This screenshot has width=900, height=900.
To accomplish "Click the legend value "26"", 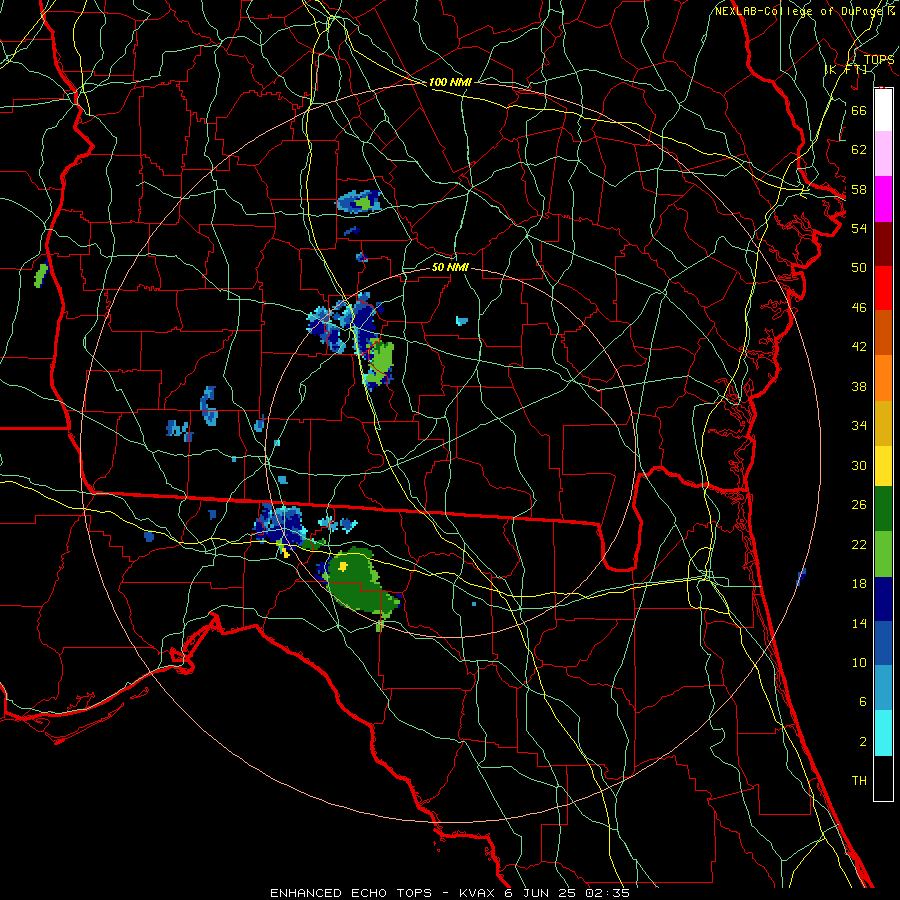I will coord(859,505).
